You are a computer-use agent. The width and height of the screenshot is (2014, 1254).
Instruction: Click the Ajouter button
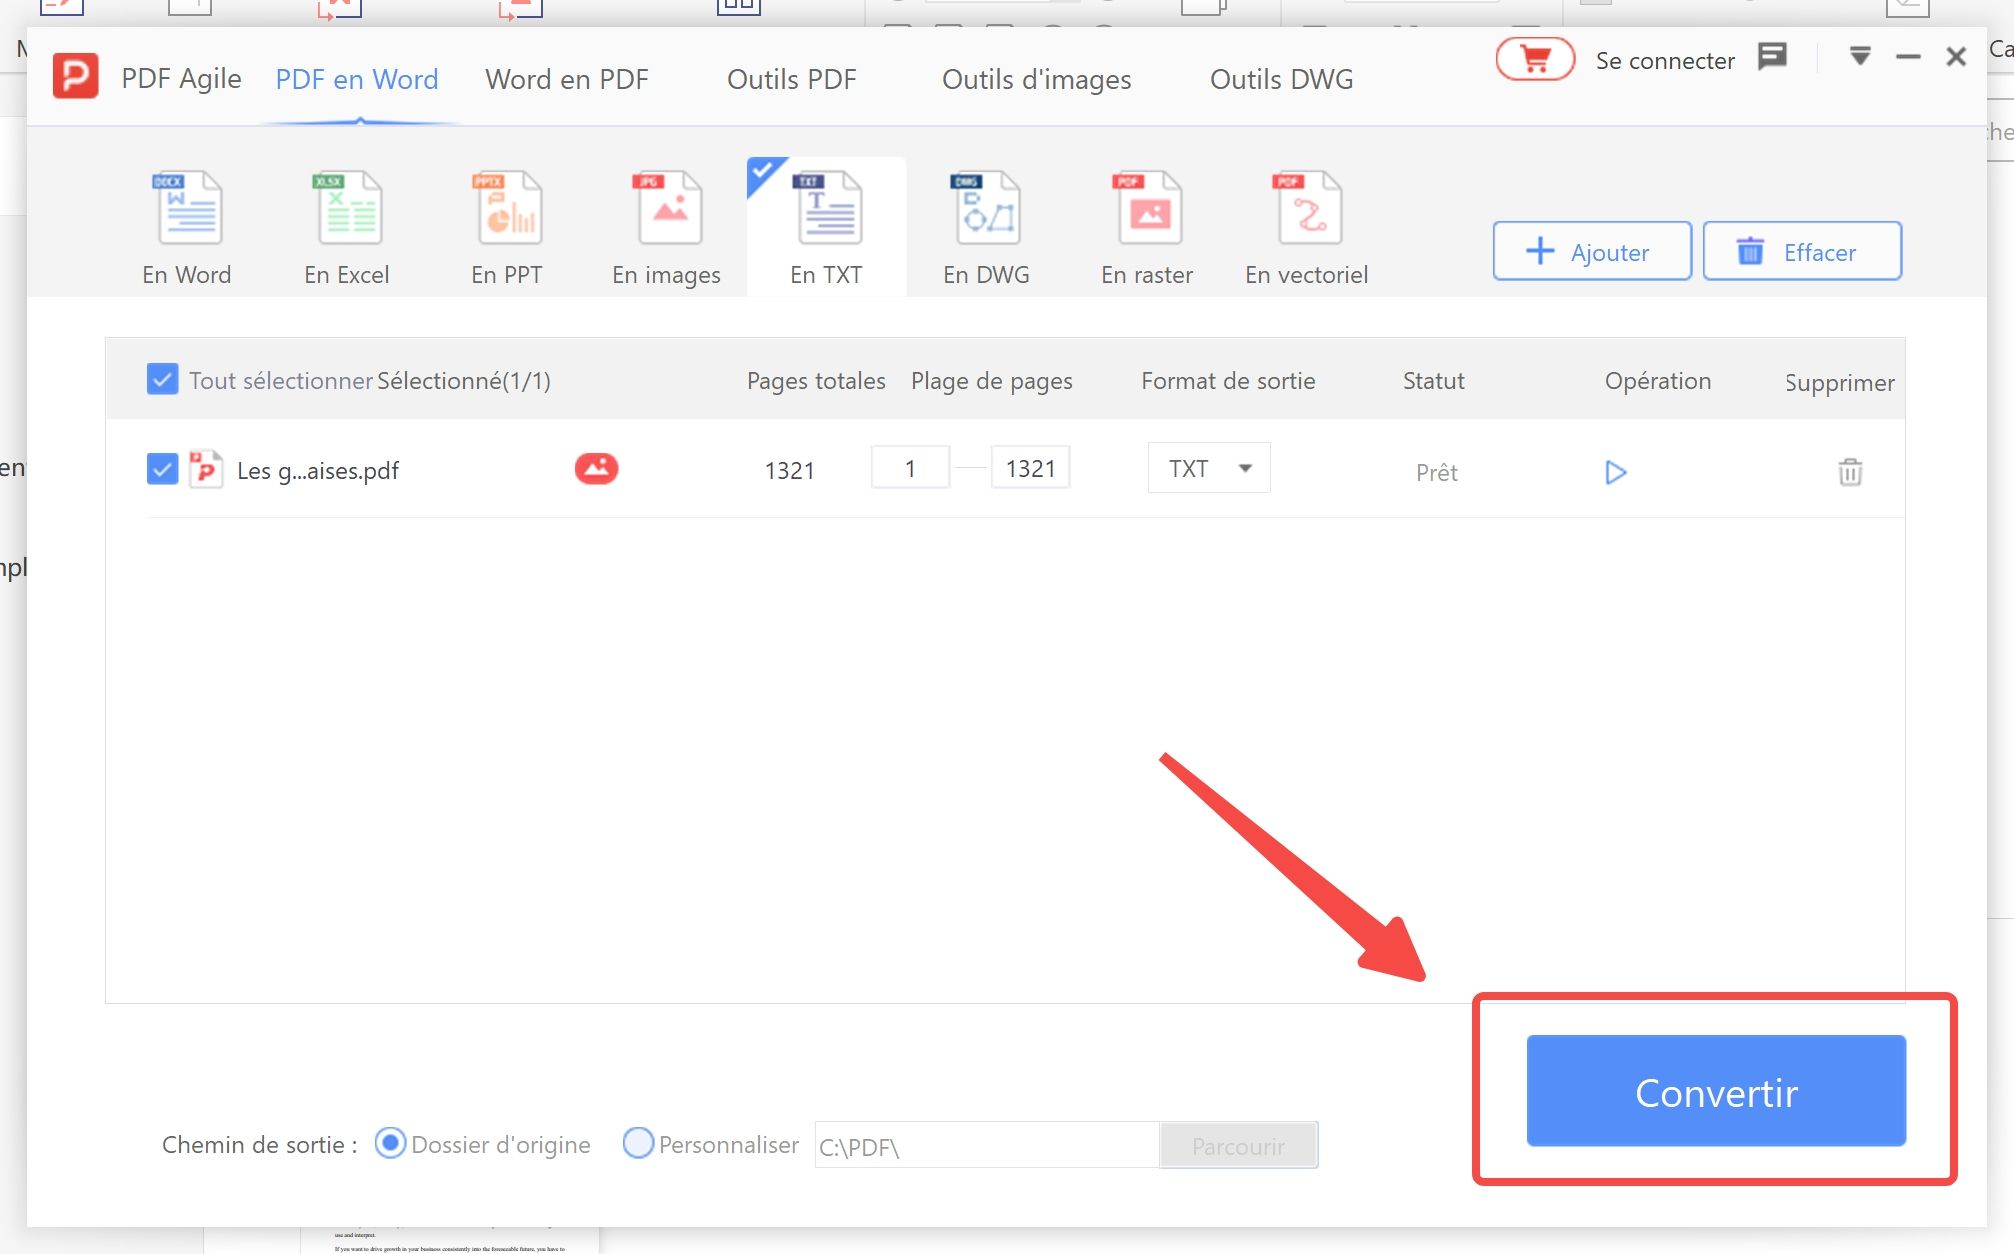pyautogui.click(x=1592, y=251)
